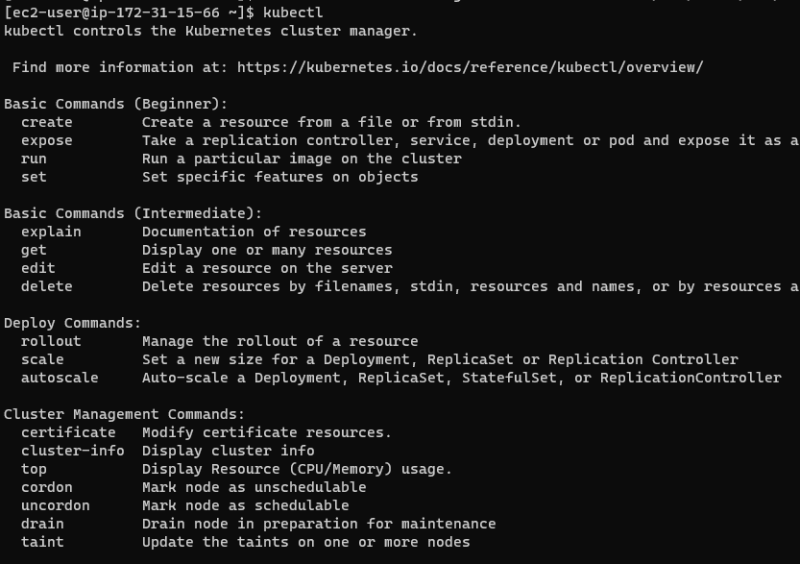Screen dimensions: 800x564
Task: Click the 'run' command in Basic Commands
Action: tap(33, 158)
